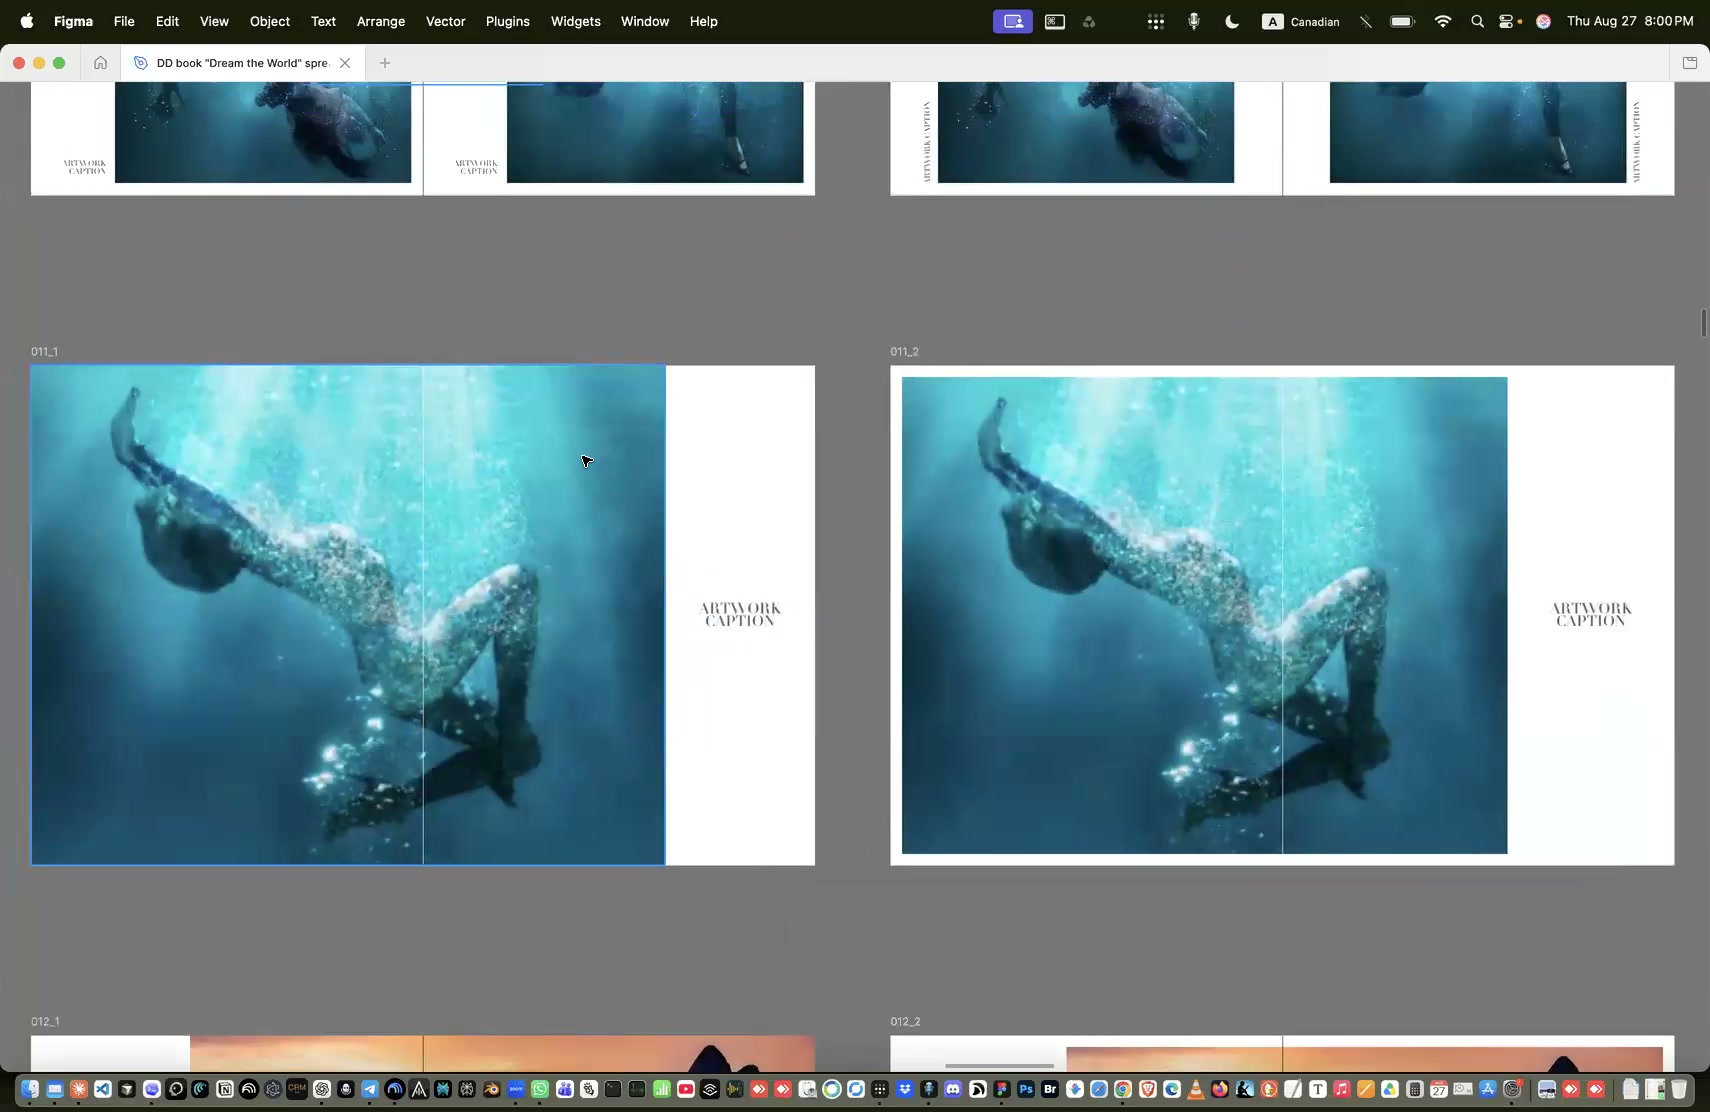Open the Window menu
Screen dimensions: 1710x1112
645,21
